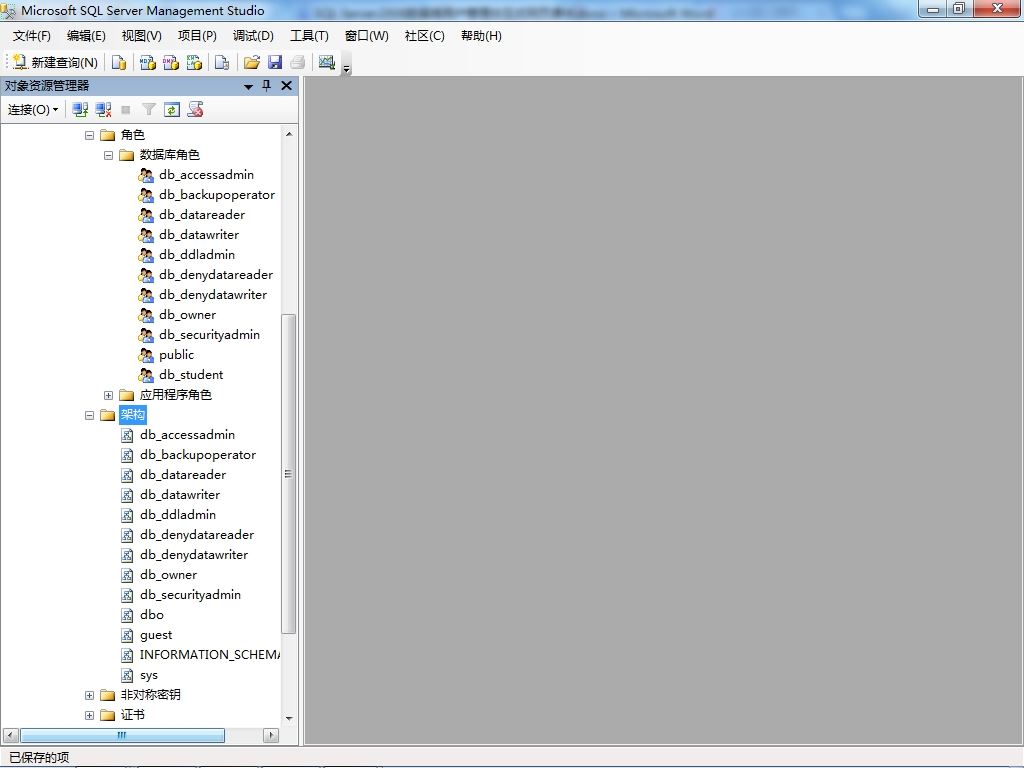Open the 视图(V) menu
Viewport: 1024px width, 768px height.
[142, 36]
